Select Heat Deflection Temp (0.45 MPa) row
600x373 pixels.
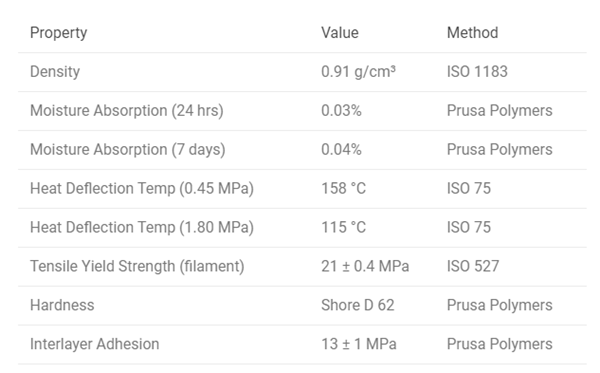click(302, 189)
